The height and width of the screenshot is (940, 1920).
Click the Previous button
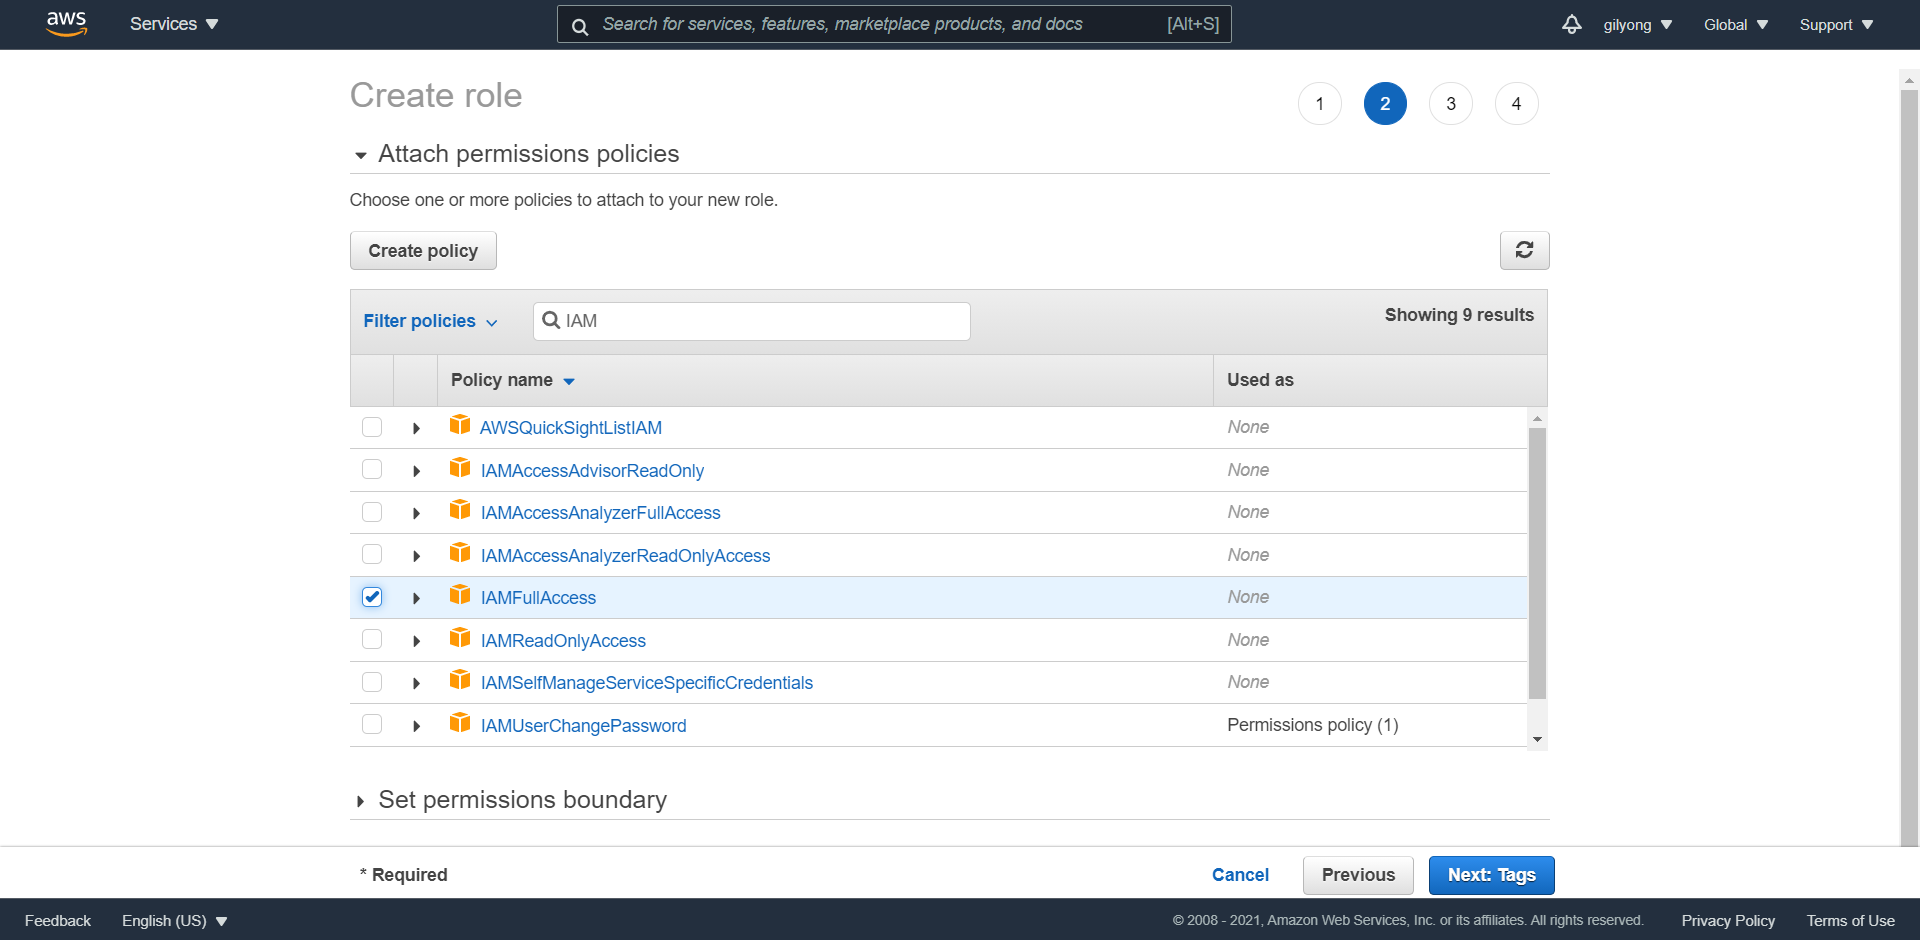(1358, 875)
